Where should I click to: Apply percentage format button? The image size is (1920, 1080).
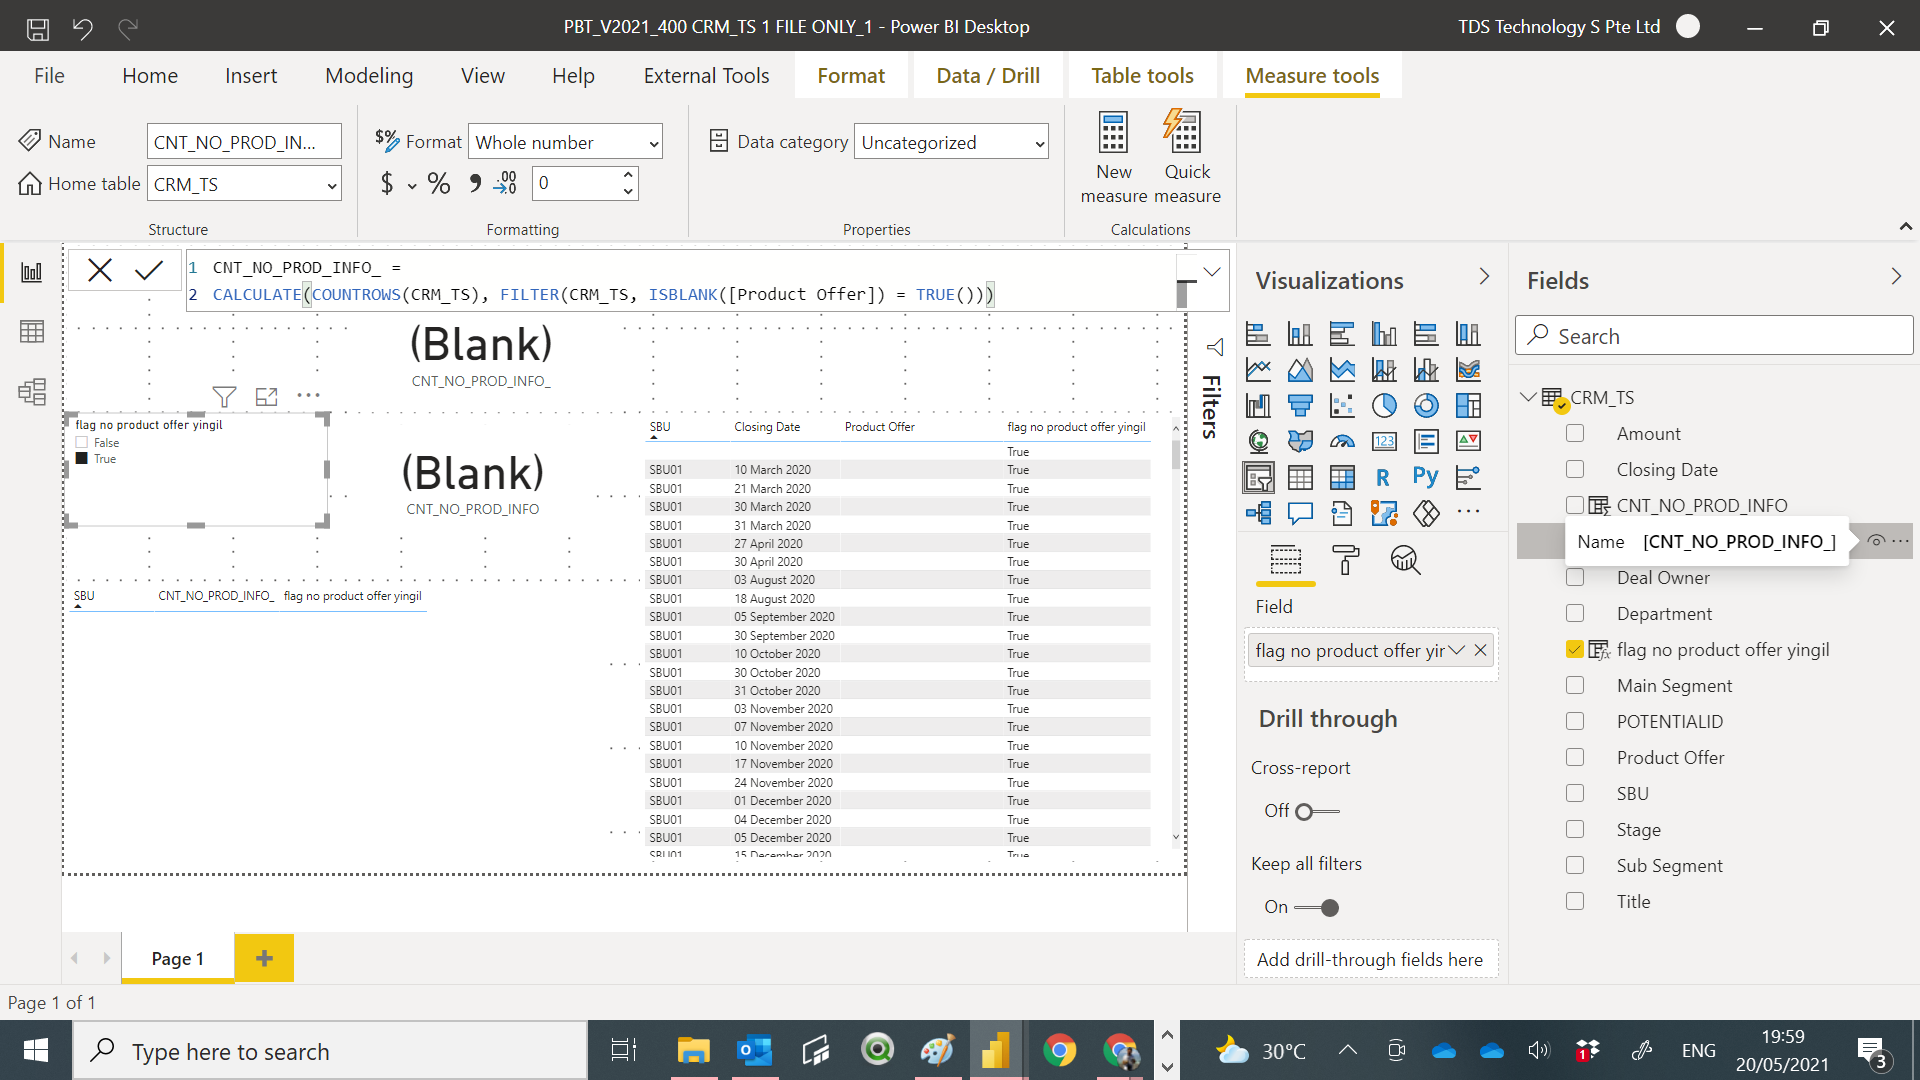click(x=439, y=184)
